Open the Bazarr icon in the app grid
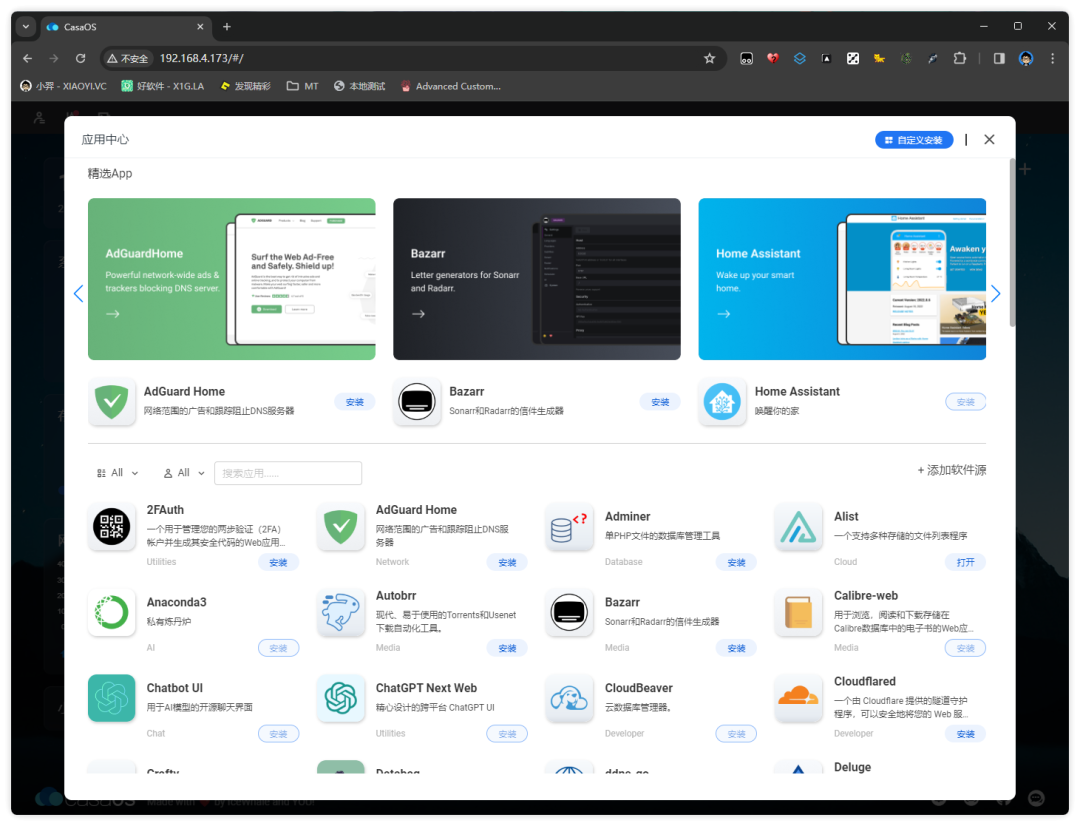 coord(569,612)
